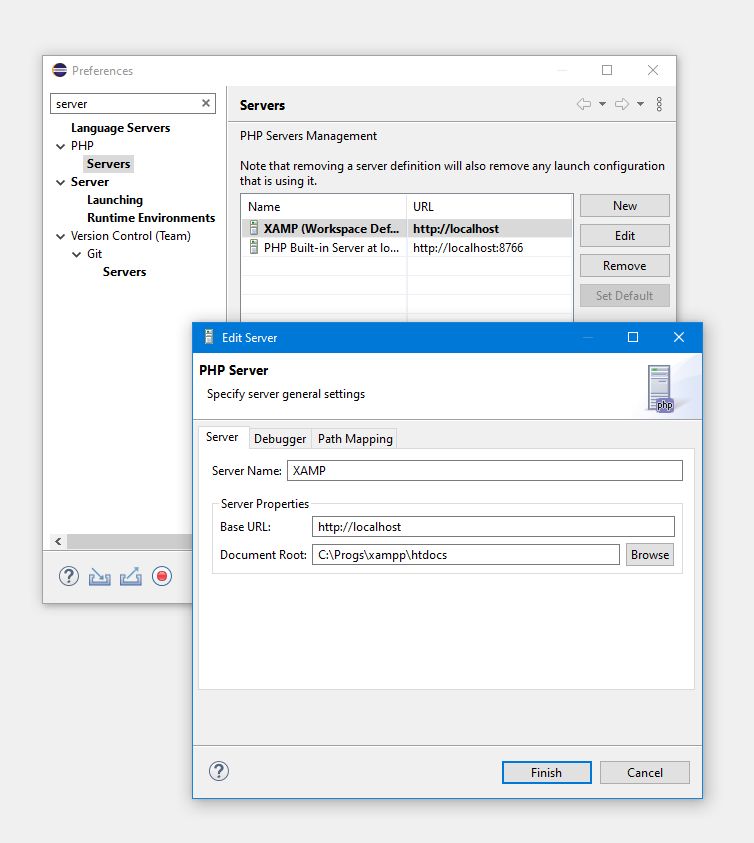This screenshot has width=754, height=843.
Task: Select Launching under Server
Action: pyautogui.click(x=115, y=199)
